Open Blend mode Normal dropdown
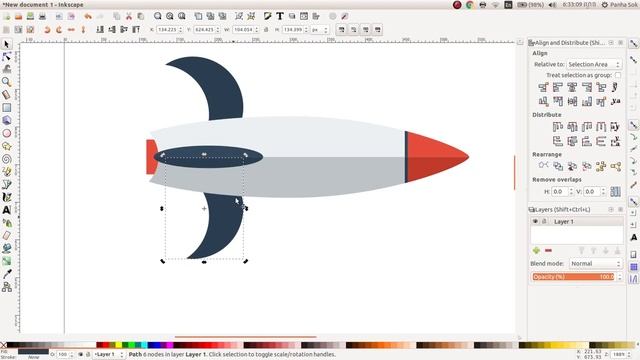The height and width of the screenshot is (360, 640). pyautogui.click(x=596, y=264)
